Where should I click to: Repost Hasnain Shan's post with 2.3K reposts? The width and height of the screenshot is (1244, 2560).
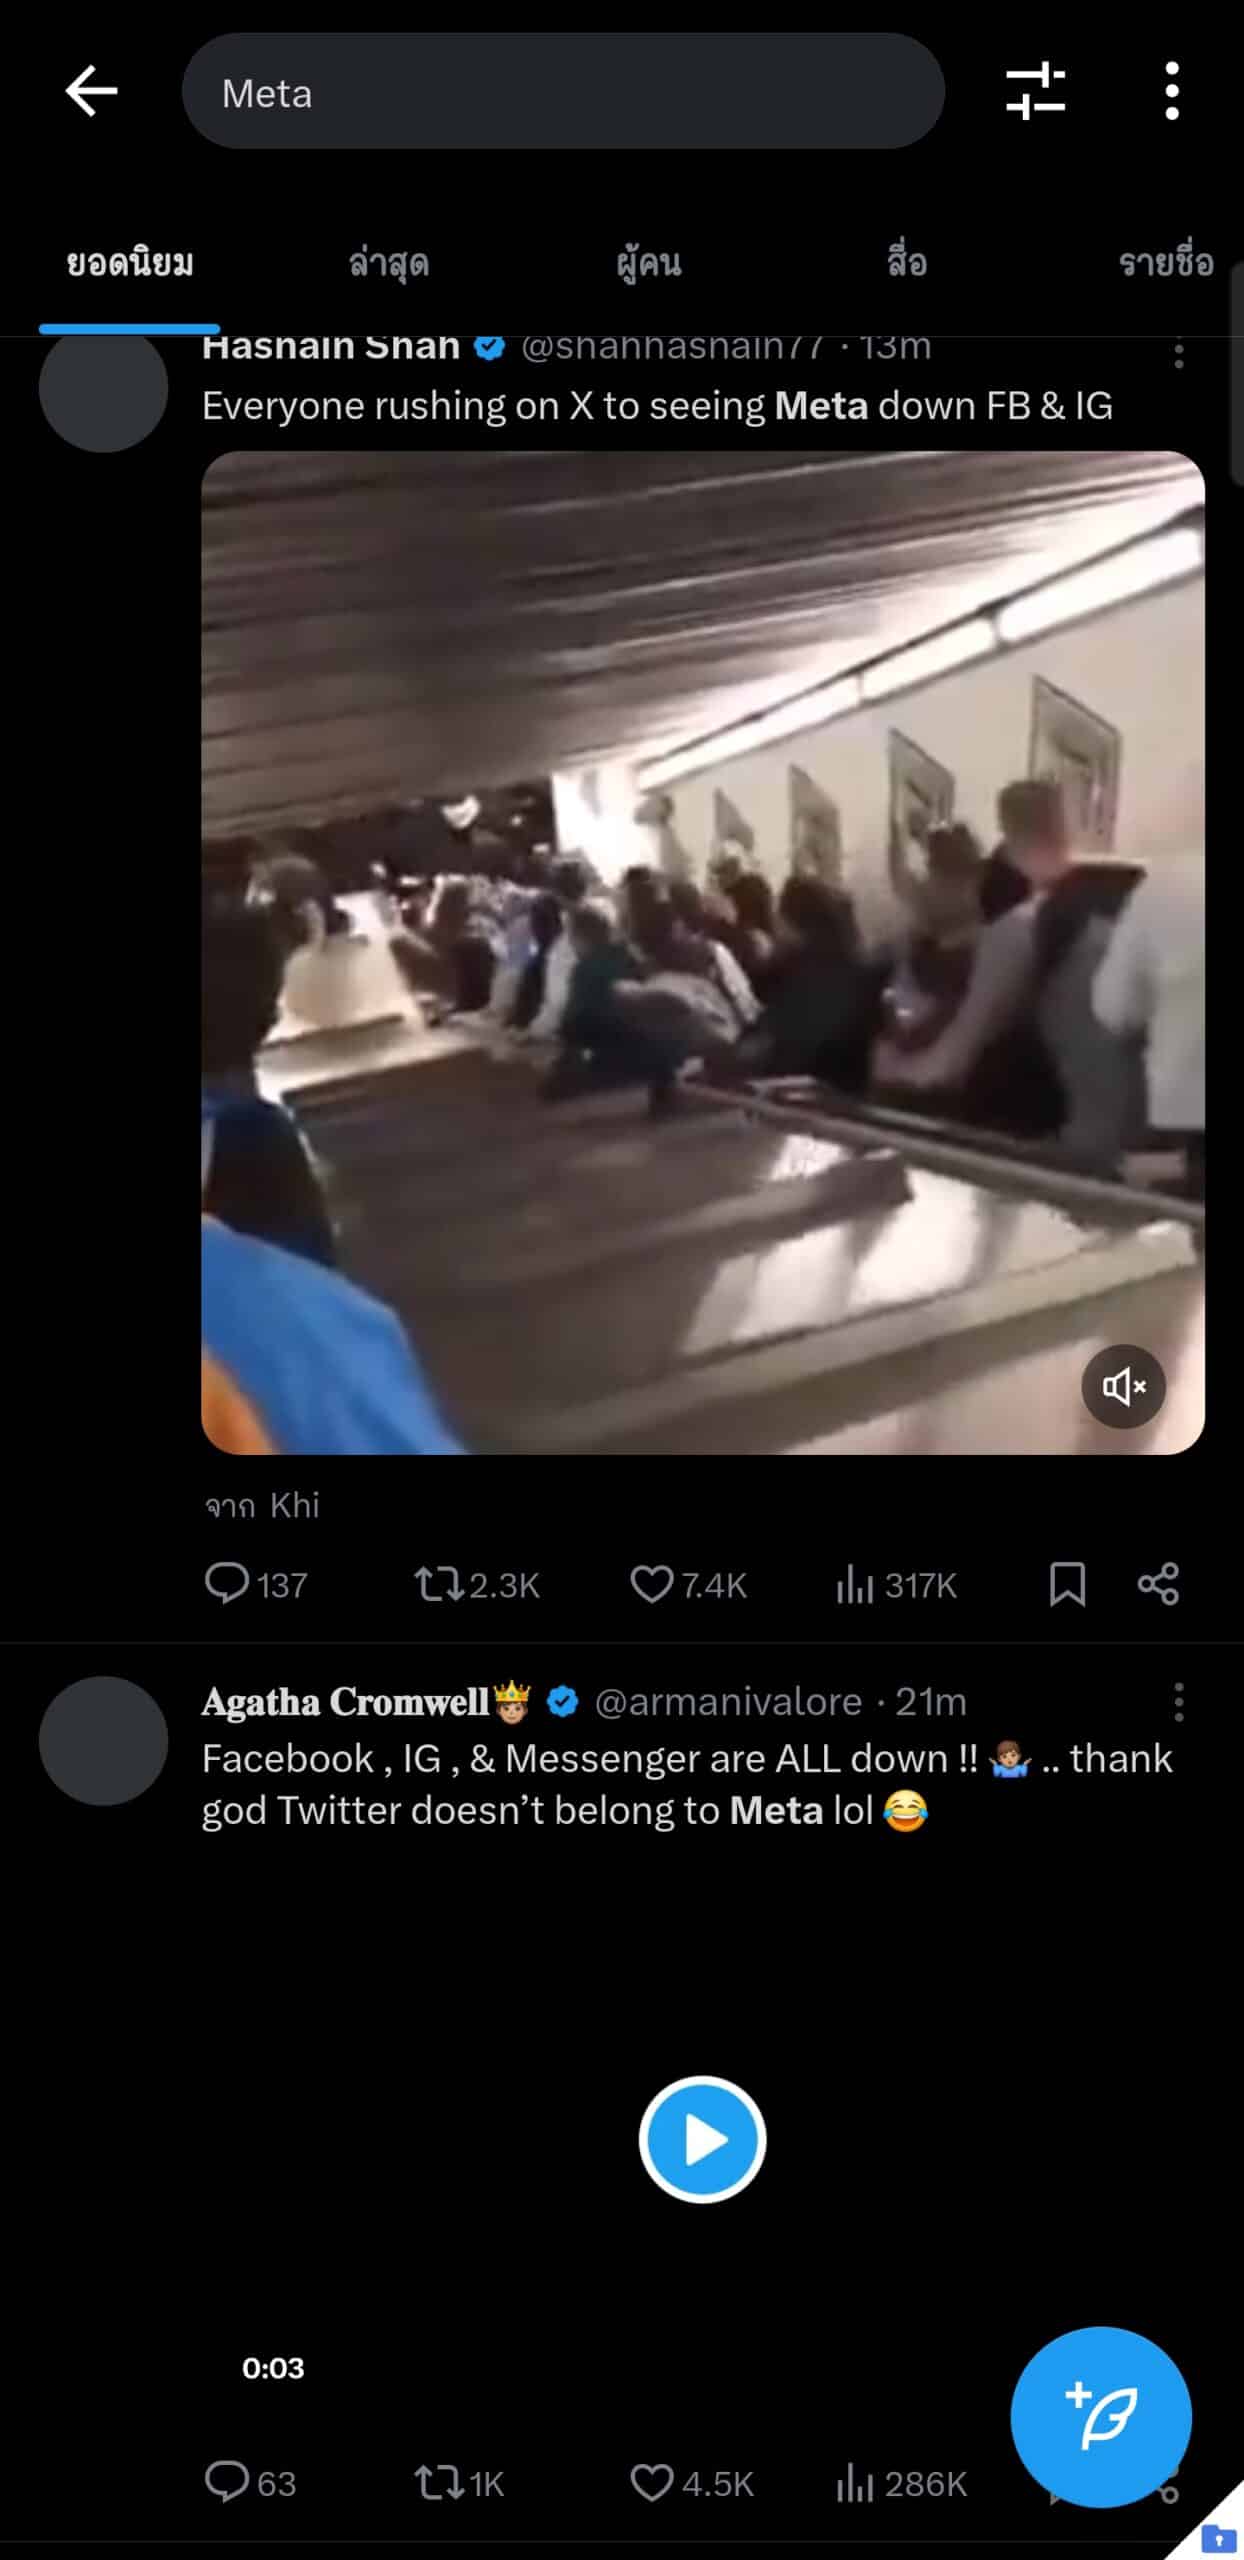pos(477,1585)
